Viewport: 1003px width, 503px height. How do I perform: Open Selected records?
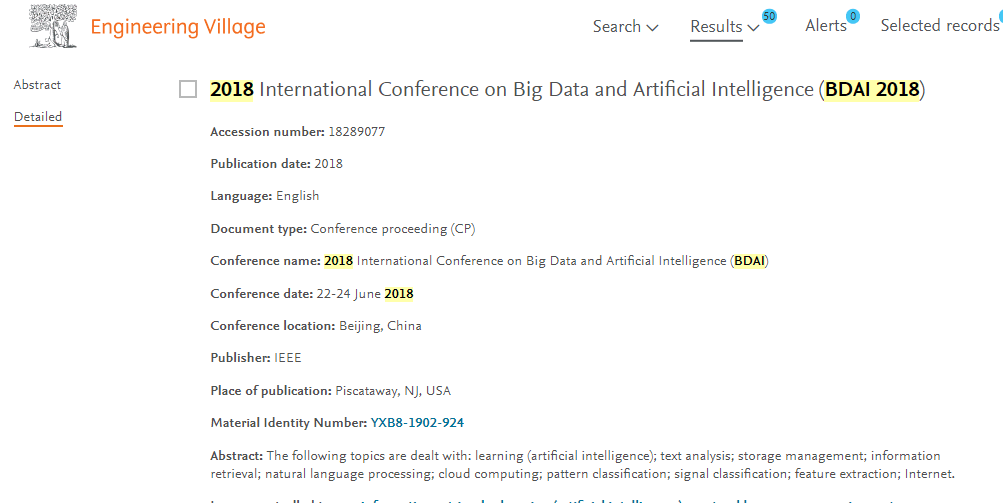(x=939, y=26)
